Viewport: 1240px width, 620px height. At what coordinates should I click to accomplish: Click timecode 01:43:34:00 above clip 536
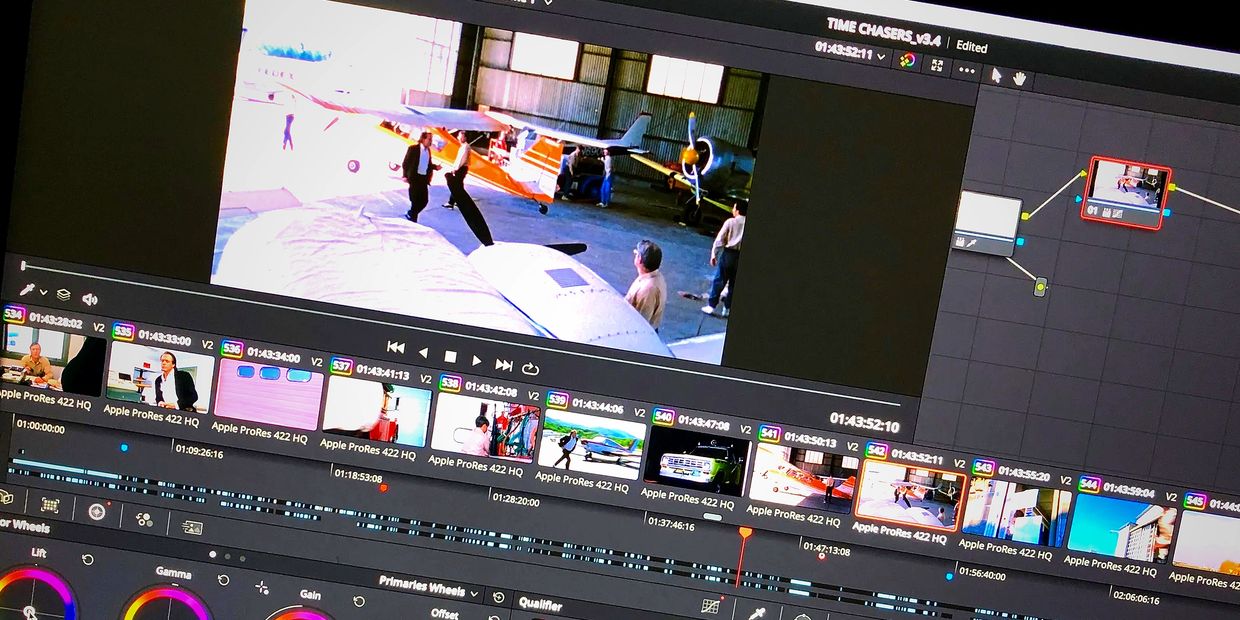(x=273, y=355)
